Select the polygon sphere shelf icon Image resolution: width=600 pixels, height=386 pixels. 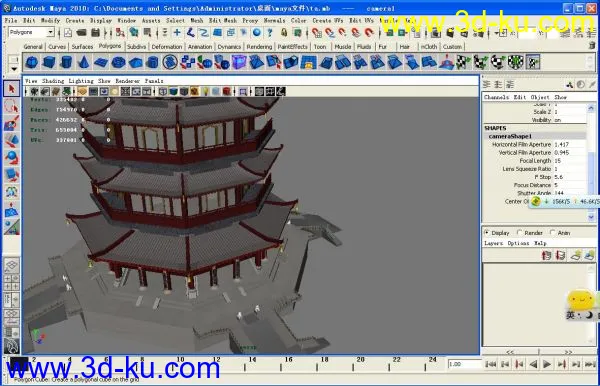coord(32,62)
